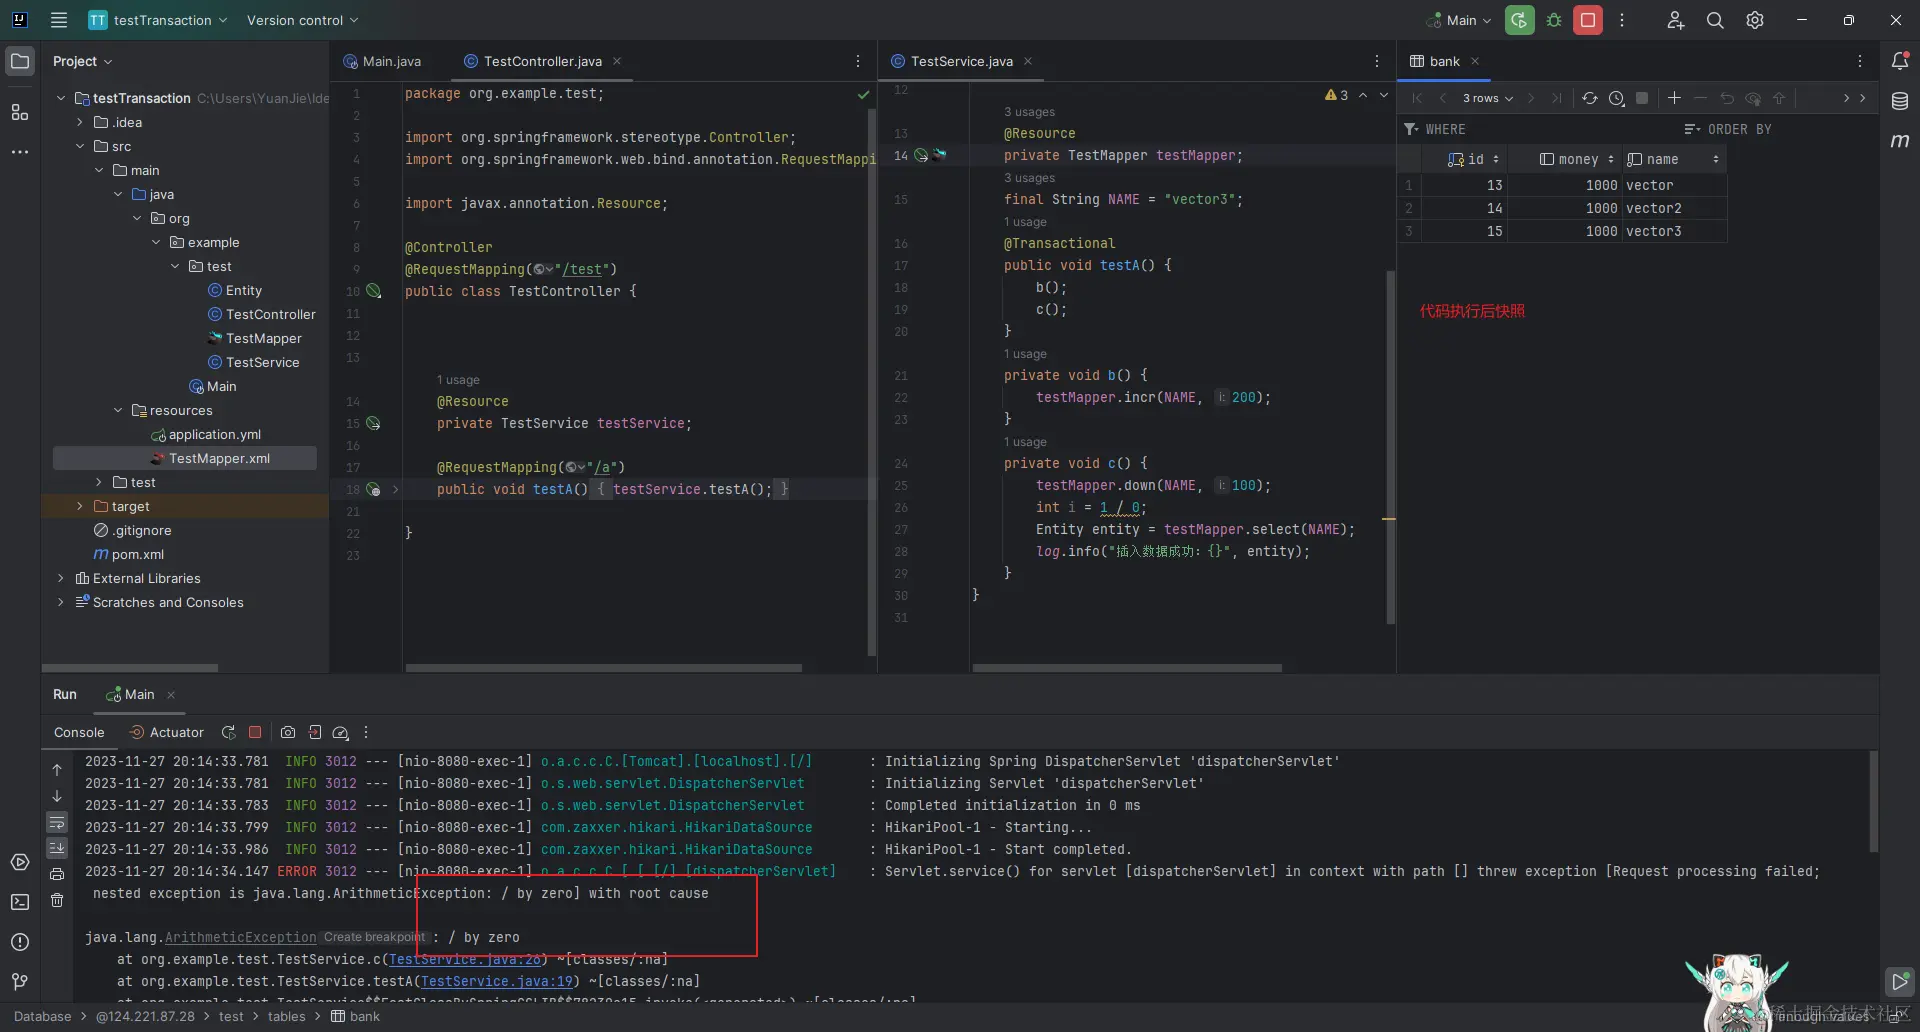Click the console vertical scrollbar
The height and width of the screenshot is (1032, 1920).
[1873, 802]
